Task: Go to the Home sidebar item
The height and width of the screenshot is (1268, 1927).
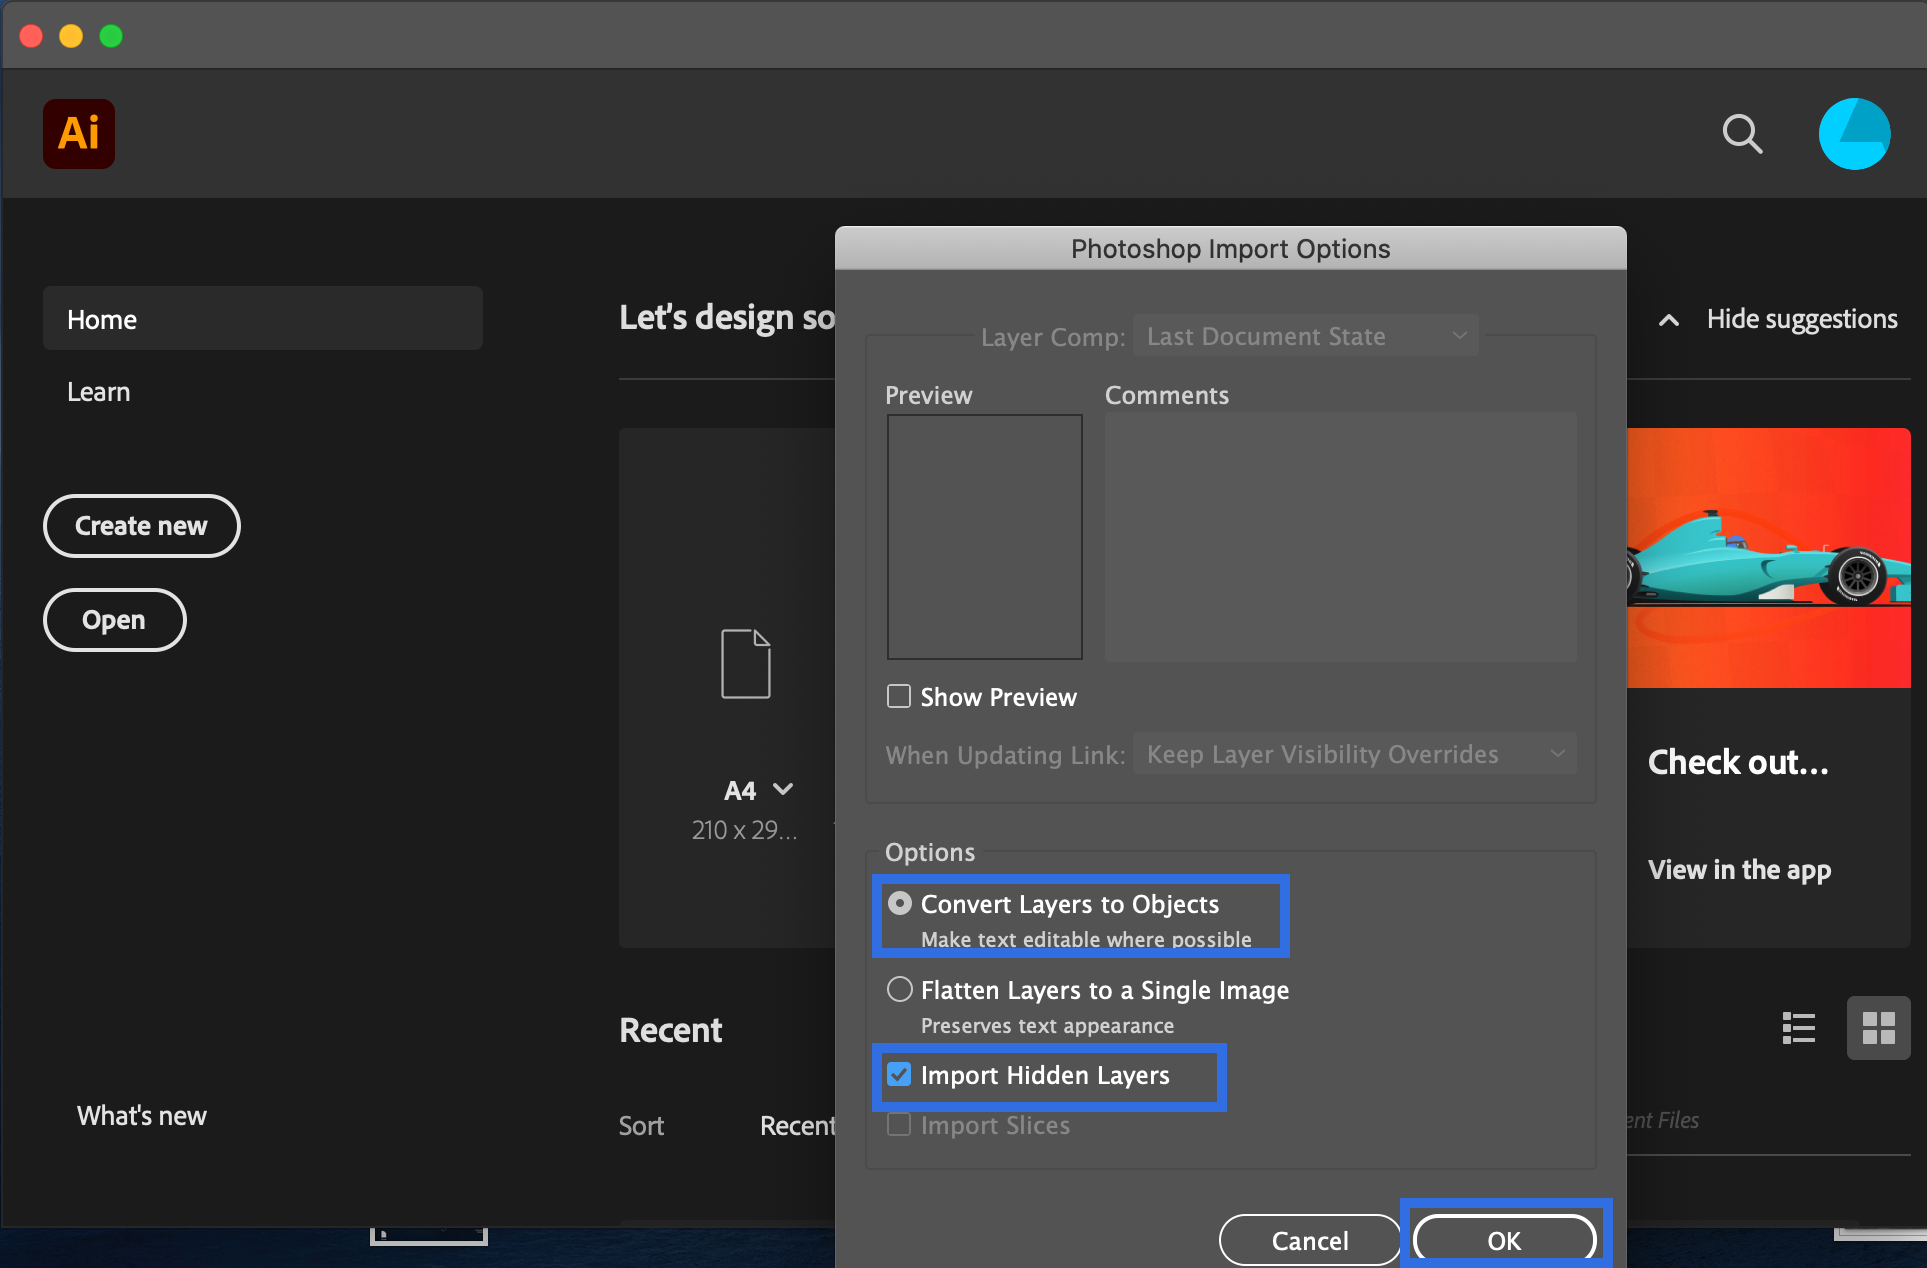Action: tap(262, 319)
